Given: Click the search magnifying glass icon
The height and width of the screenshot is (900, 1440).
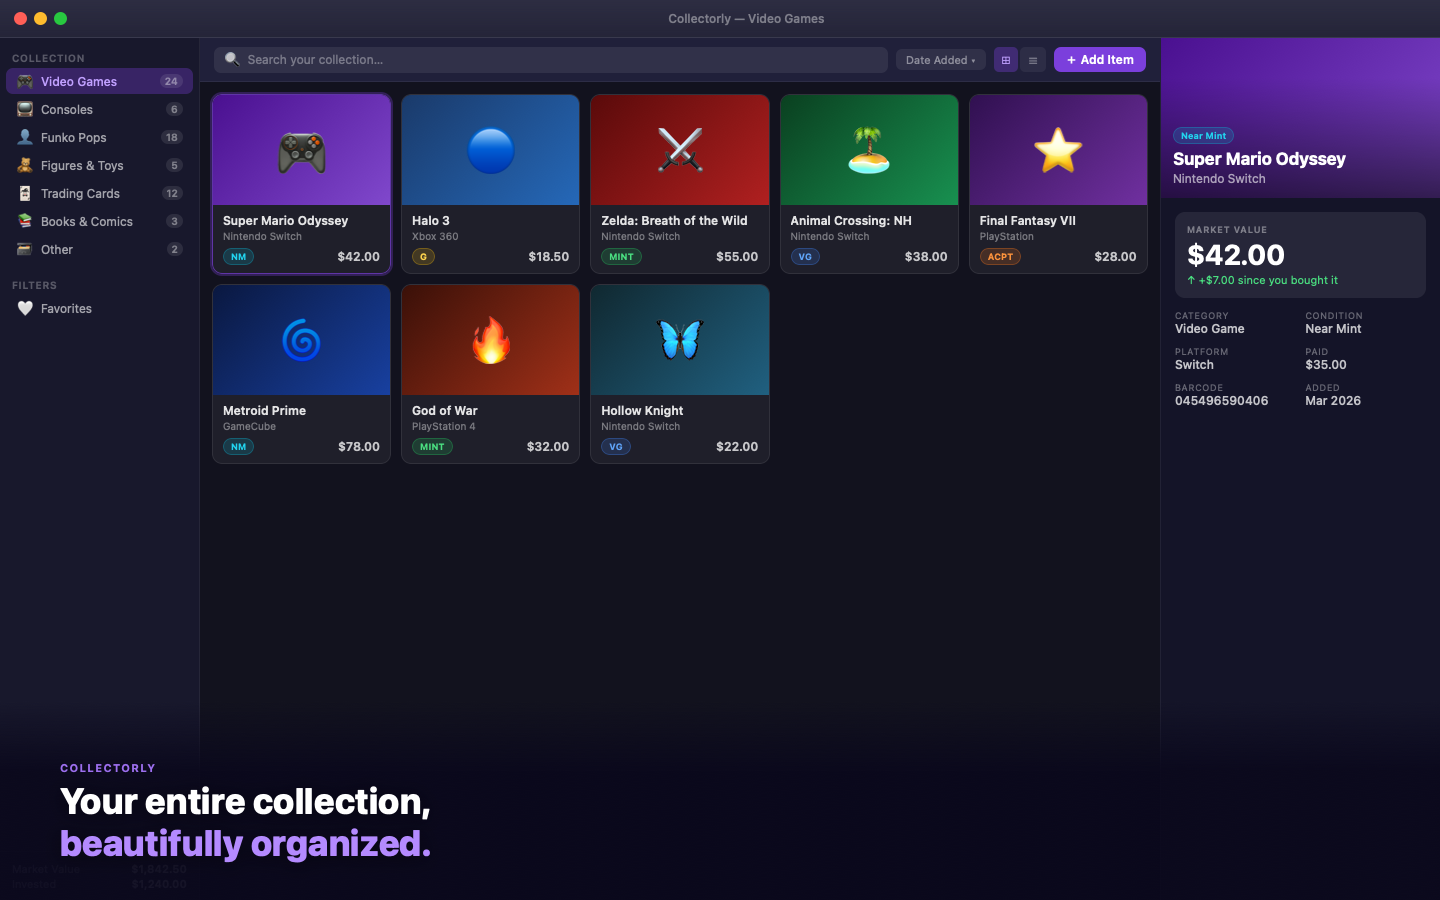Looking at the screenshot, I should (x=231, y=60).
